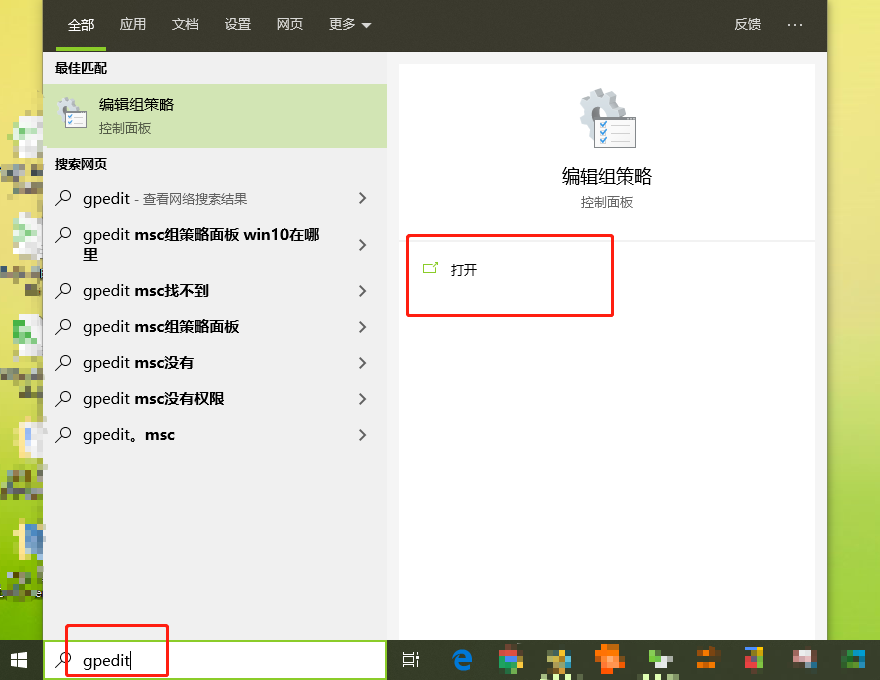Switch to the 应用 tab
Screen dimensions: 880x680
coord(133,25)
